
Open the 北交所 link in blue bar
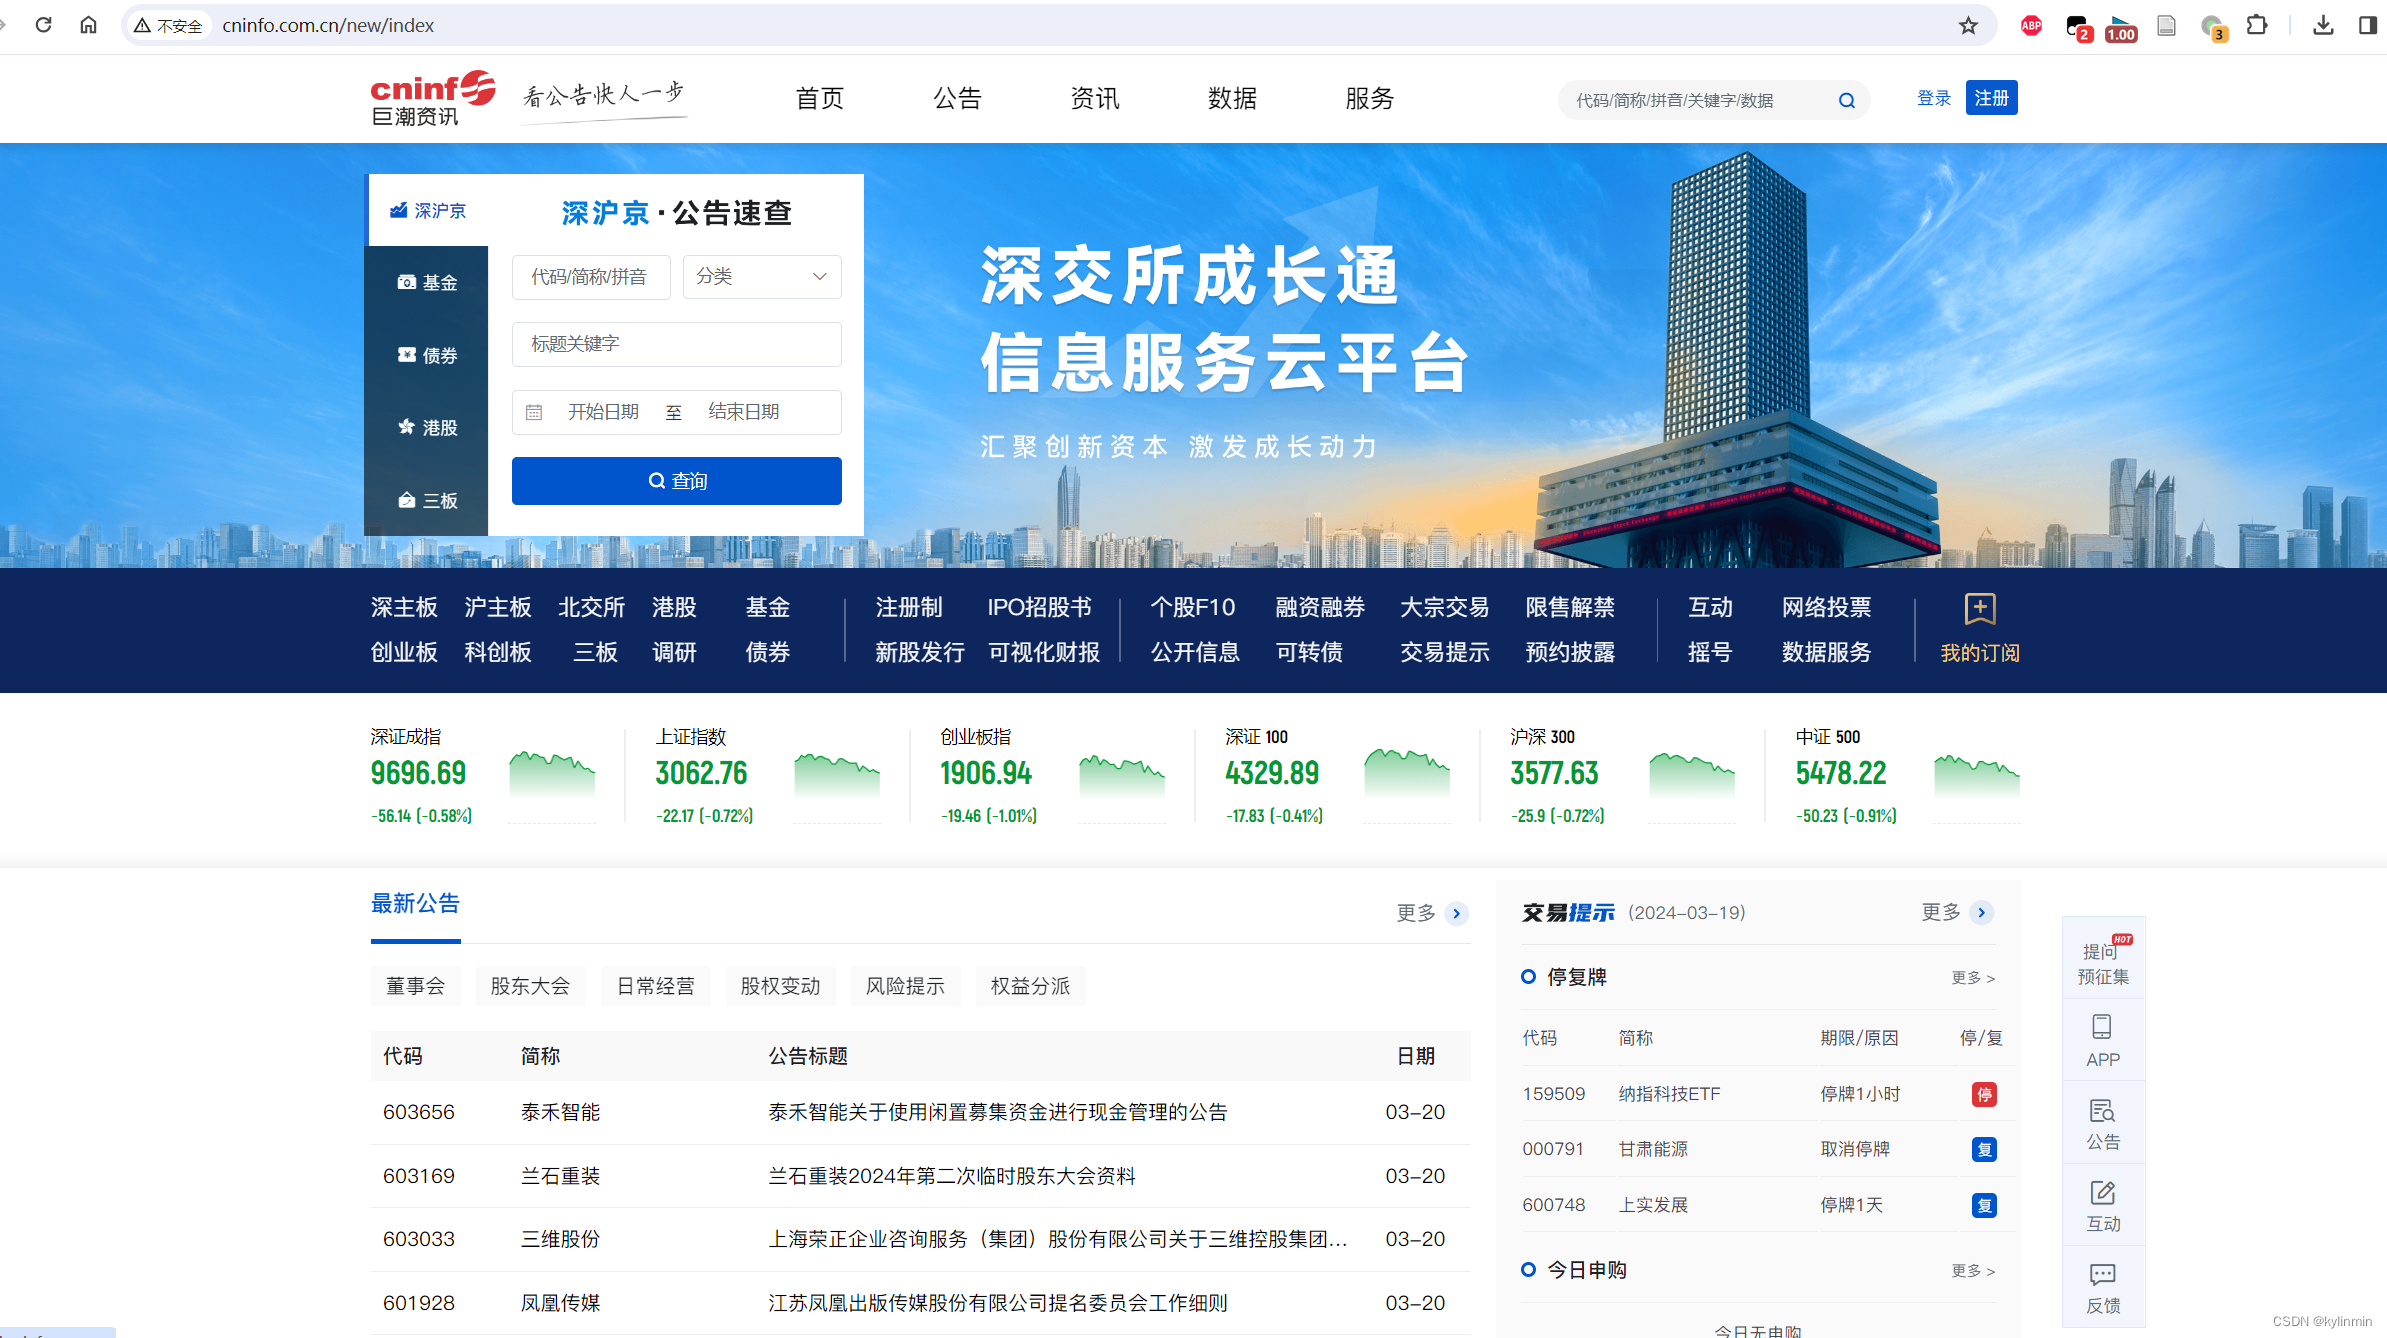coord(592,607)
